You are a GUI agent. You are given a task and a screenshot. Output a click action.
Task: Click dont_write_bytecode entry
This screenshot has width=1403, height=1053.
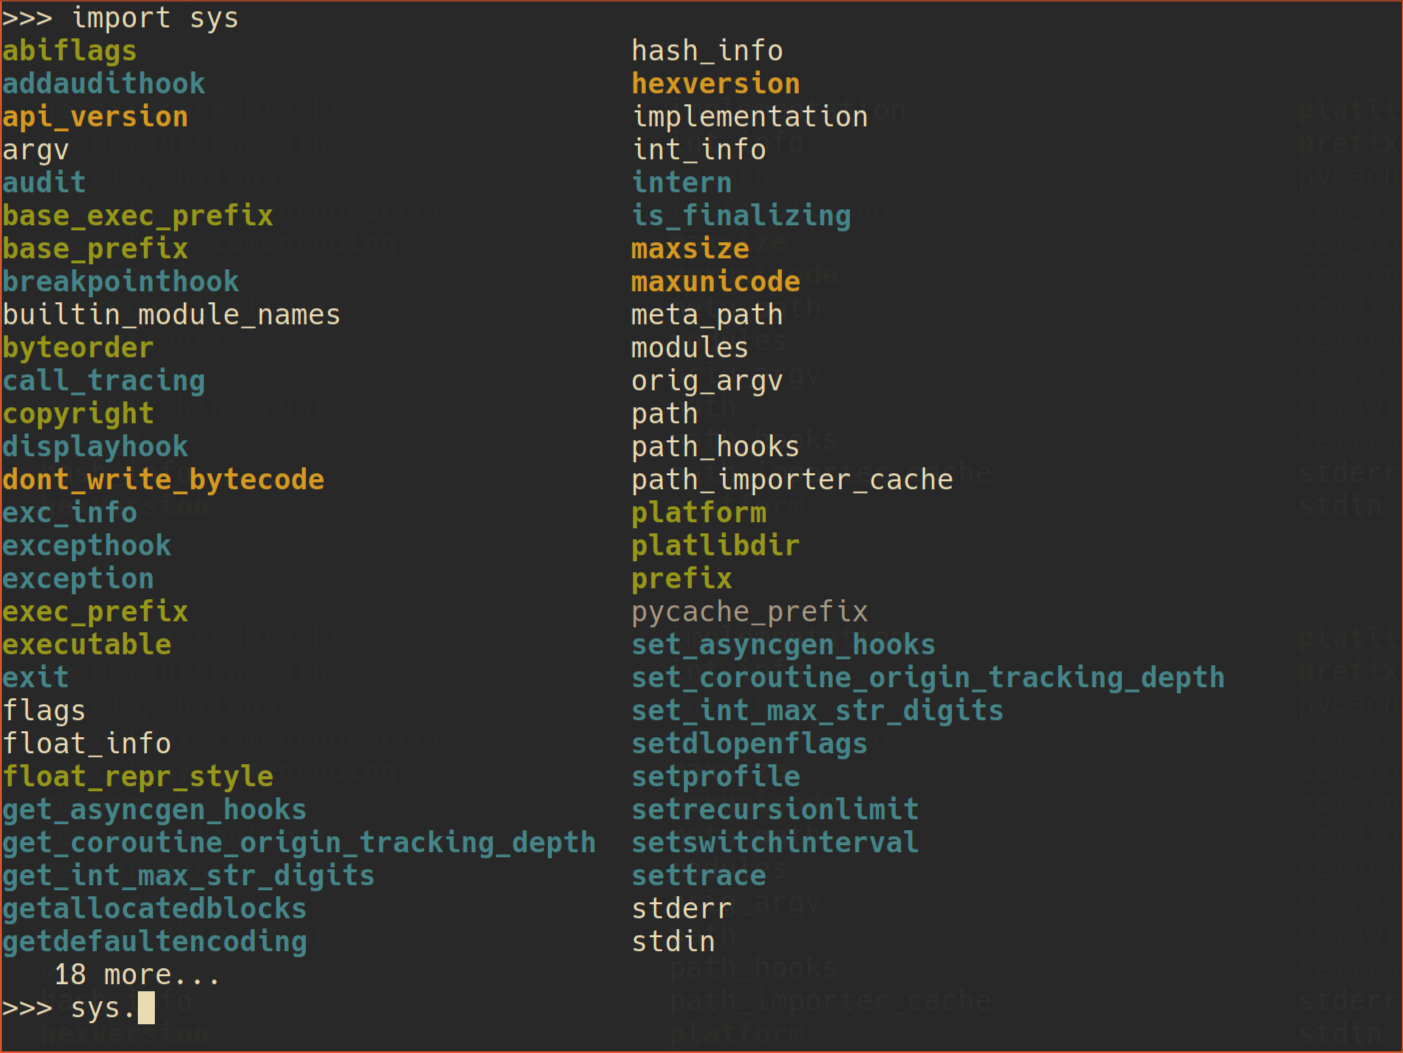pyautogui.click(x=163, y=480)
